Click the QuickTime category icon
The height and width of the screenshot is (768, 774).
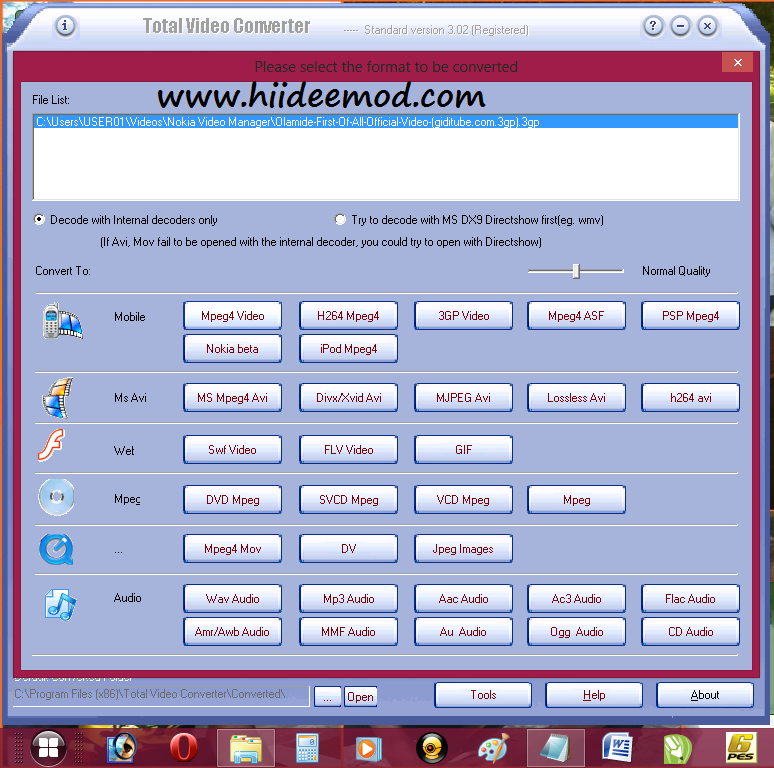56,549
